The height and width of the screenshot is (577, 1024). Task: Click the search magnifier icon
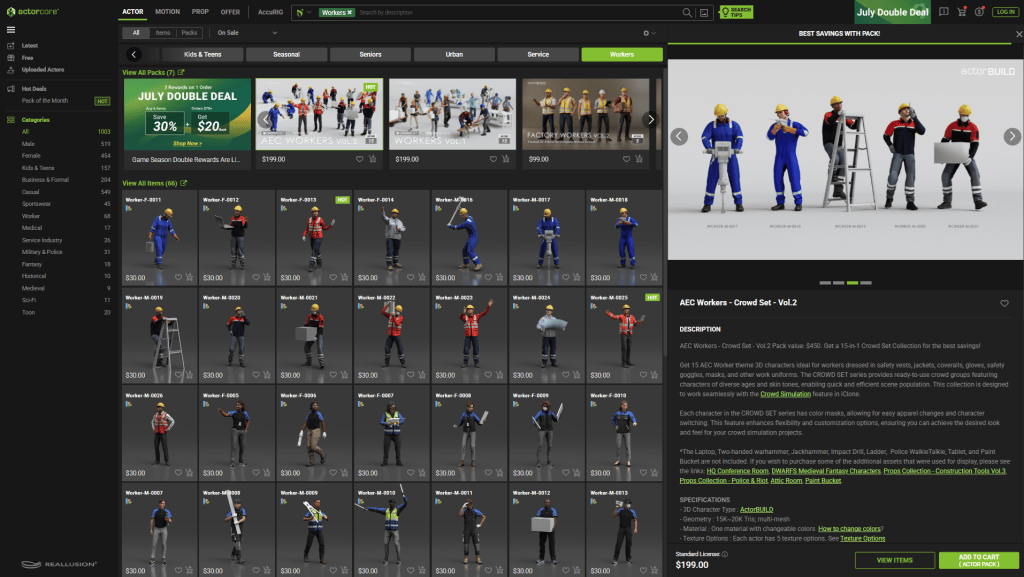pyautogui.click(x=687, y=12)
